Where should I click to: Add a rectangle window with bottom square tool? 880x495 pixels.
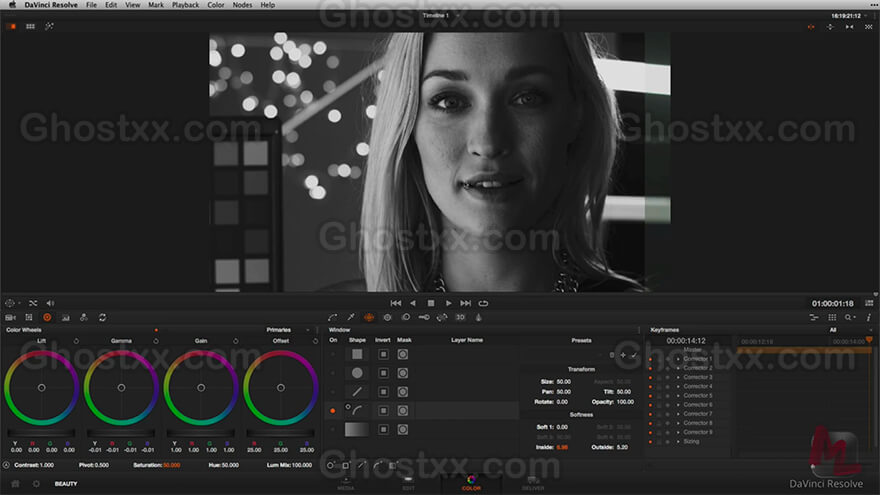[346, 465]
